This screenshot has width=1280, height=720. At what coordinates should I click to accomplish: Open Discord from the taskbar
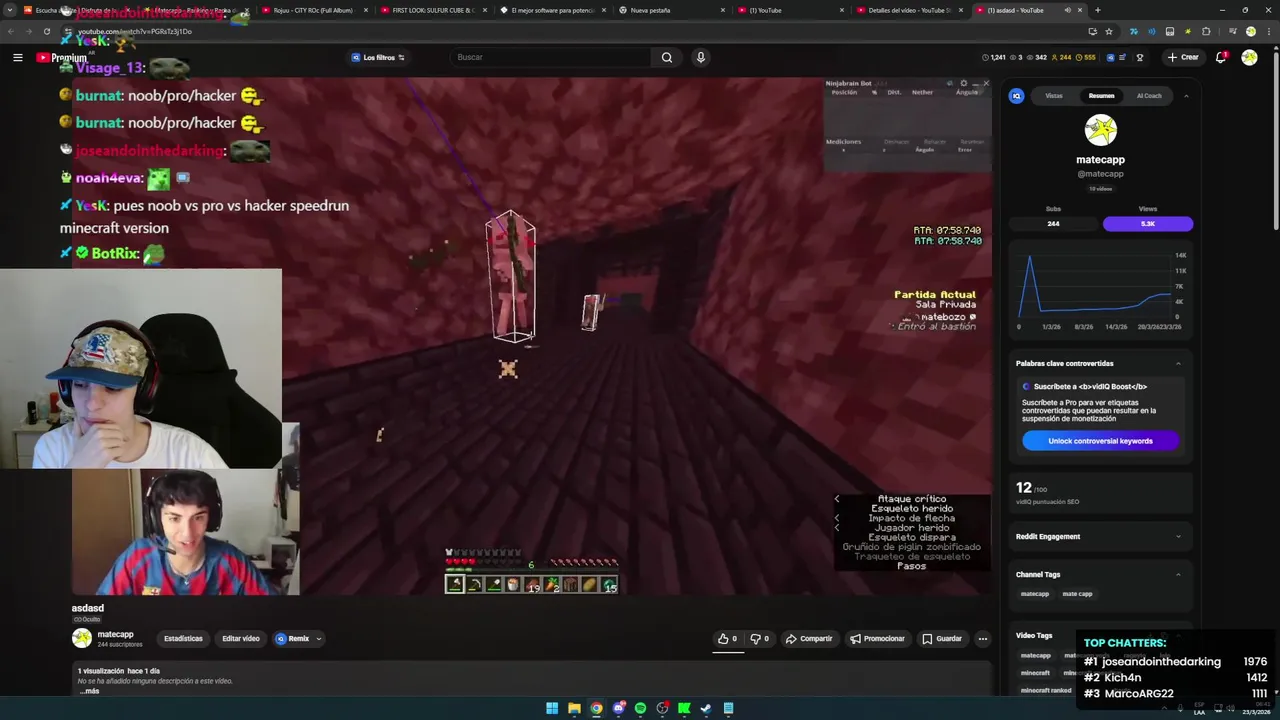click(x=618, y=708)
